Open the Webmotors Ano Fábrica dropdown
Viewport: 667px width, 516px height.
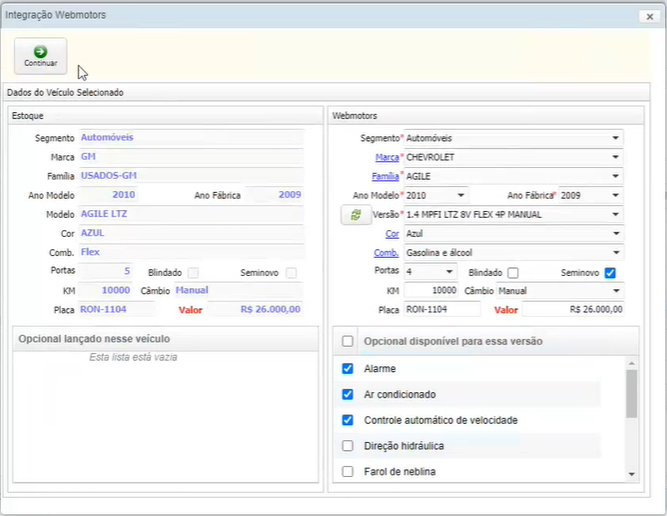pyautogui.click(x=615, y=196)
